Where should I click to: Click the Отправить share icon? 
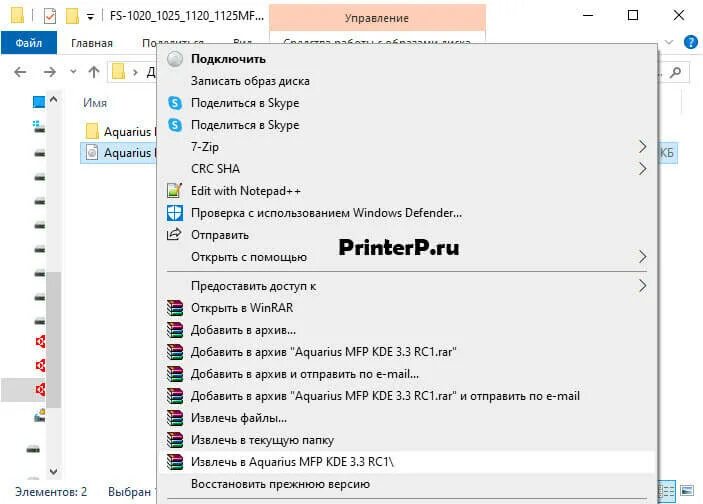[174, 235]
